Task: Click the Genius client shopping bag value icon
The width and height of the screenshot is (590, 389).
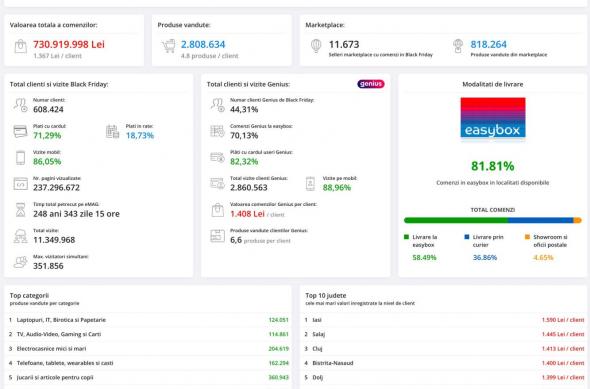Action: point(217,210)
